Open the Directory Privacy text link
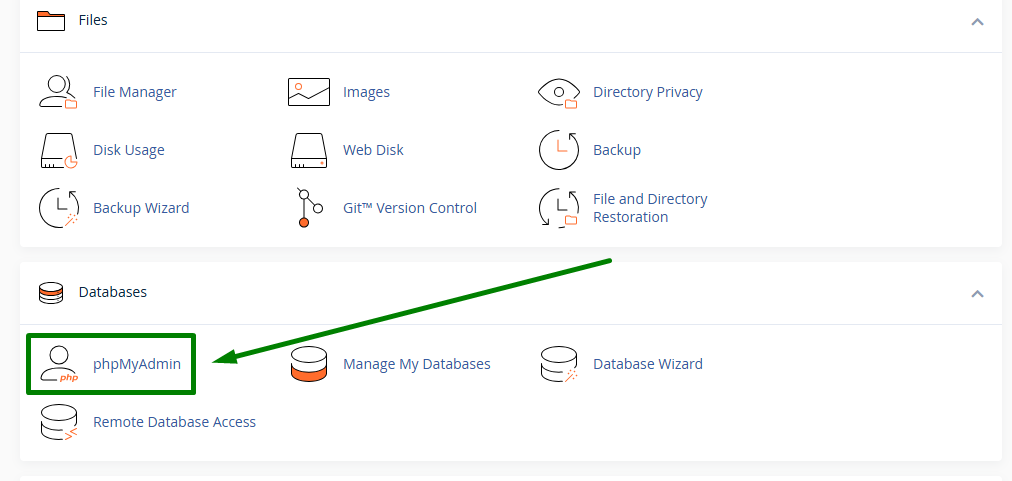 pyautogui.click(x=647, y=92)
